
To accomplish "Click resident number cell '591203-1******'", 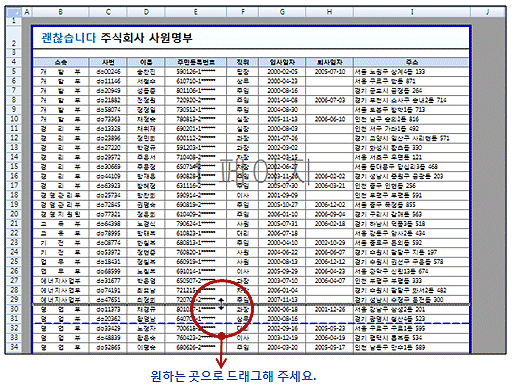I will 196,148.
